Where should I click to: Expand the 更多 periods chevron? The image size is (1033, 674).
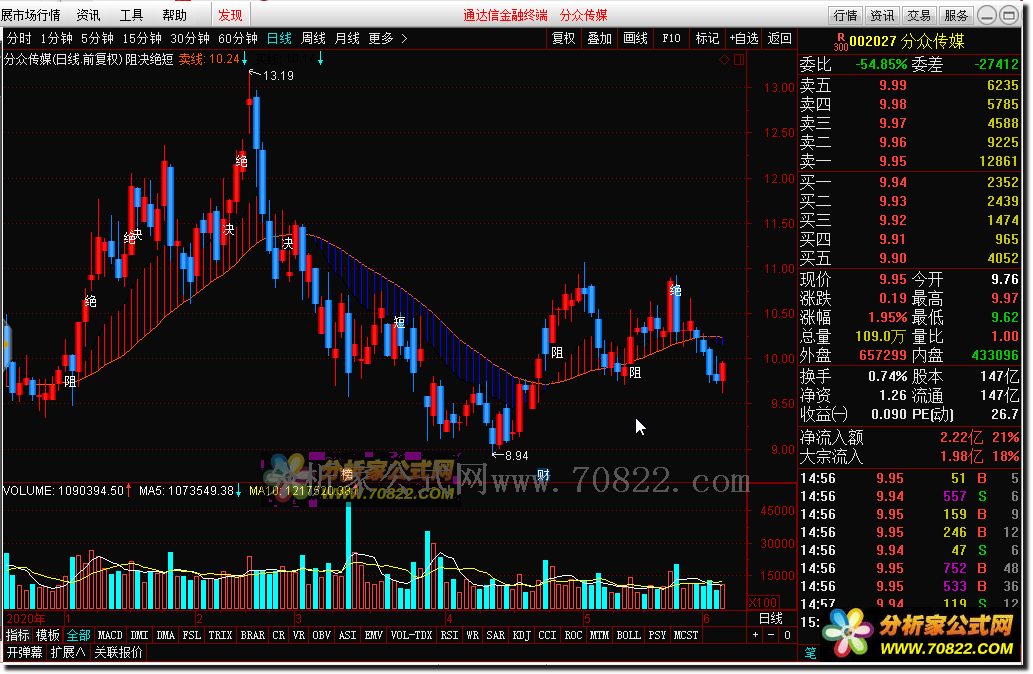pos(404,39)
